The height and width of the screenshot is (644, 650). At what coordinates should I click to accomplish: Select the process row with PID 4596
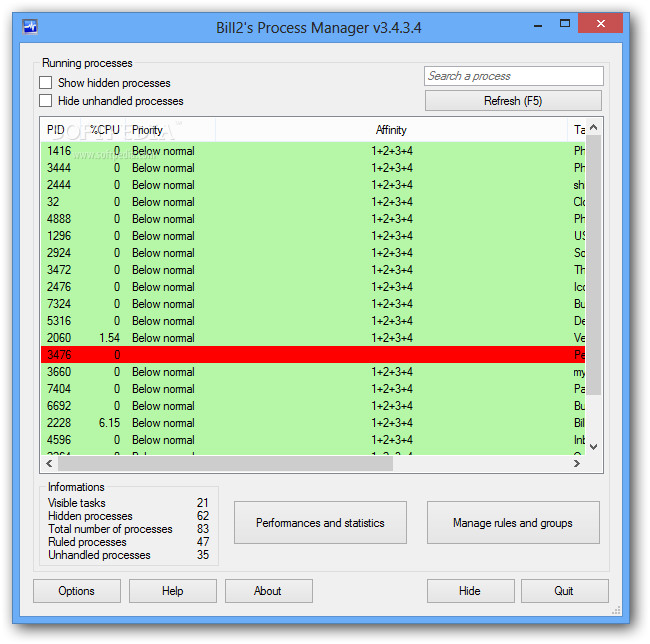coord(313,440)
